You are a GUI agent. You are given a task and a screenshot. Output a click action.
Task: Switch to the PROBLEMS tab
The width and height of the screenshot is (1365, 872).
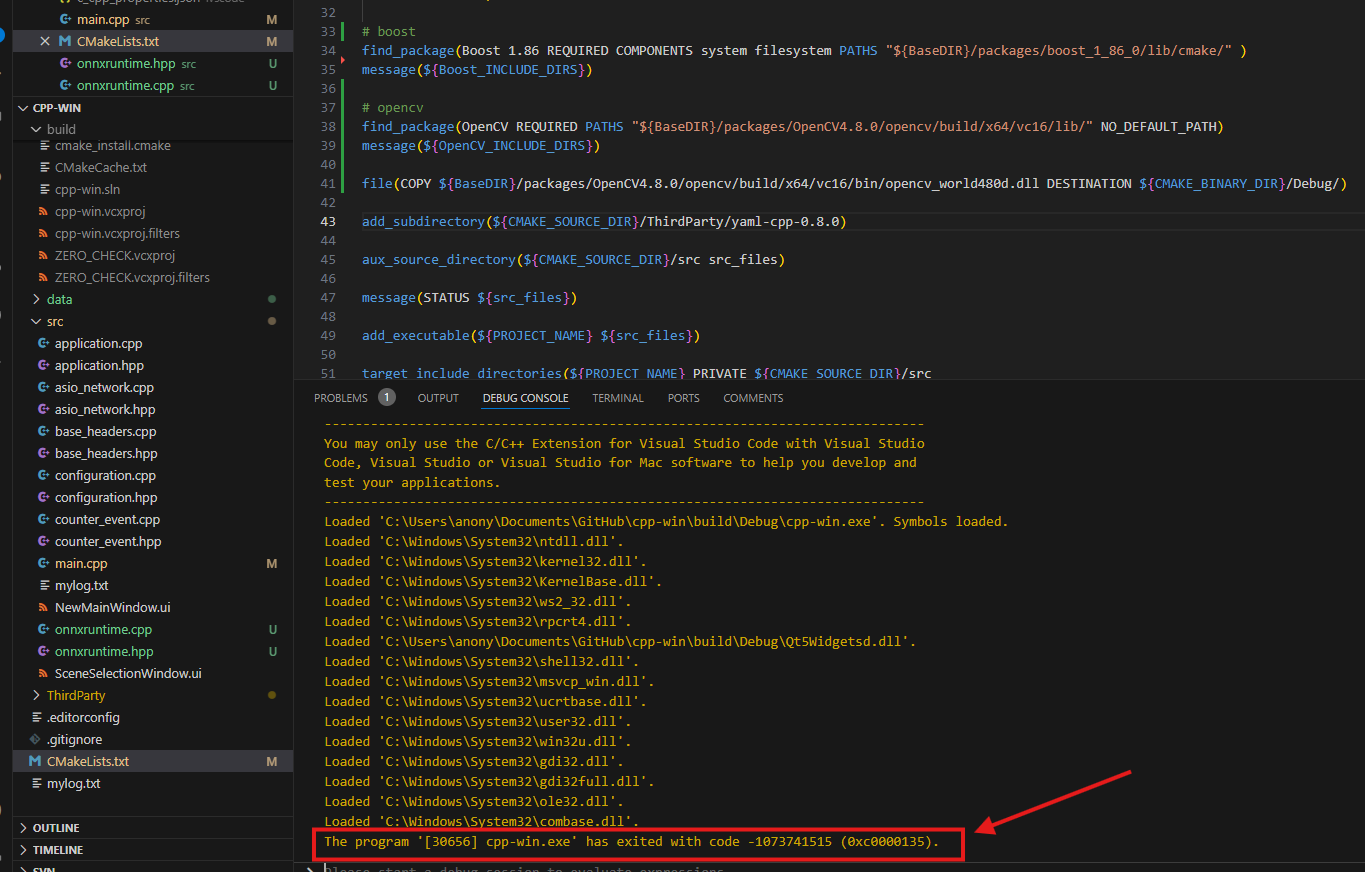tap(341, 398)
